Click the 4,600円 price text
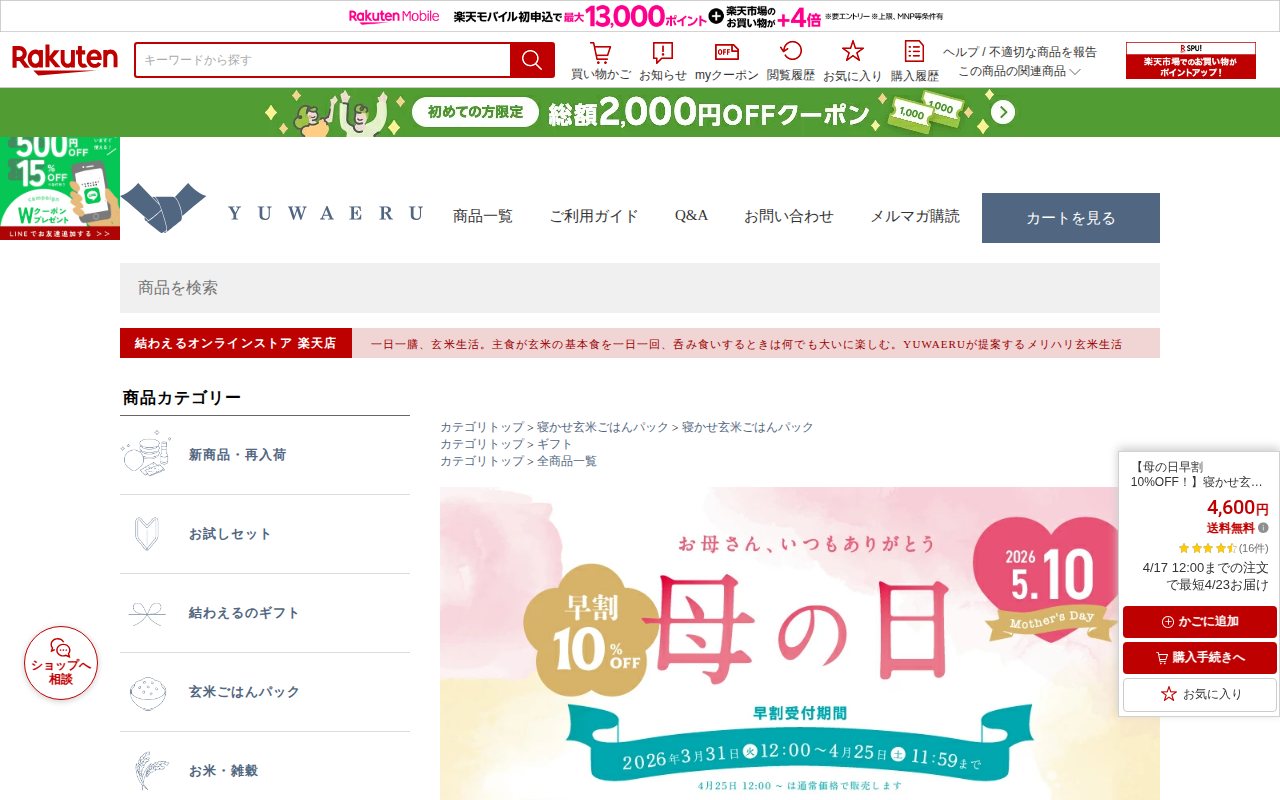 [1237, 508]
